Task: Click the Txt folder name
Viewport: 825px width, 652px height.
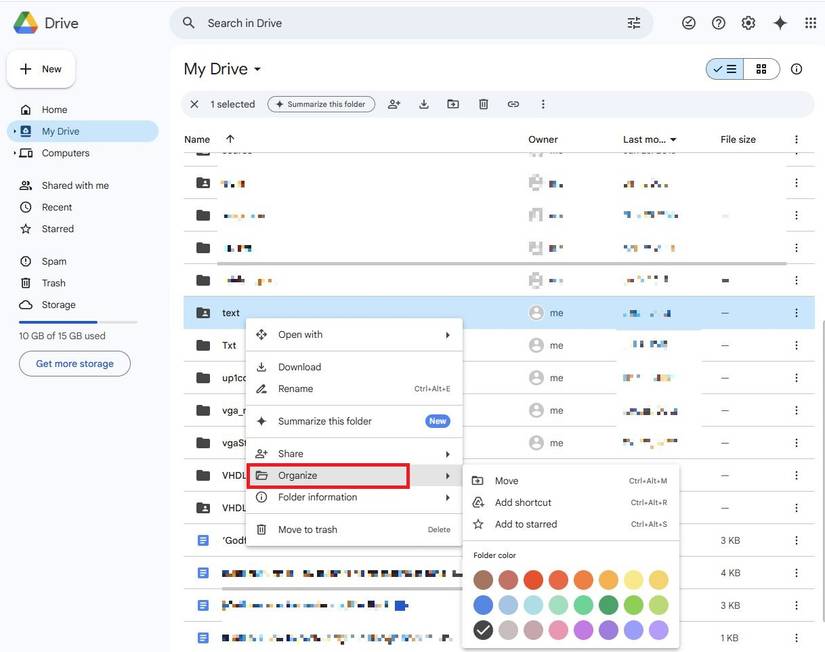Action: (229, 345)
